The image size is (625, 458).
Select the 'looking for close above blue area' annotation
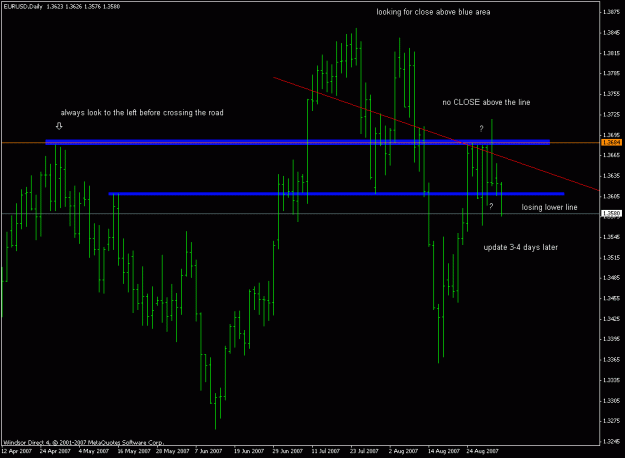pyautogui.click(x=433, y=12)
